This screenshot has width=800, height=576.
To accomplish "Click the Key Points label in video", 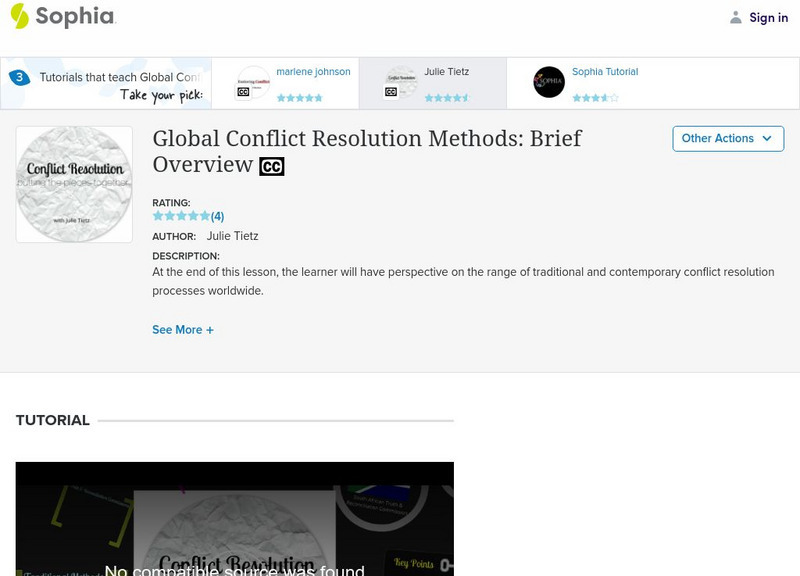I will (x=413, y=563).
